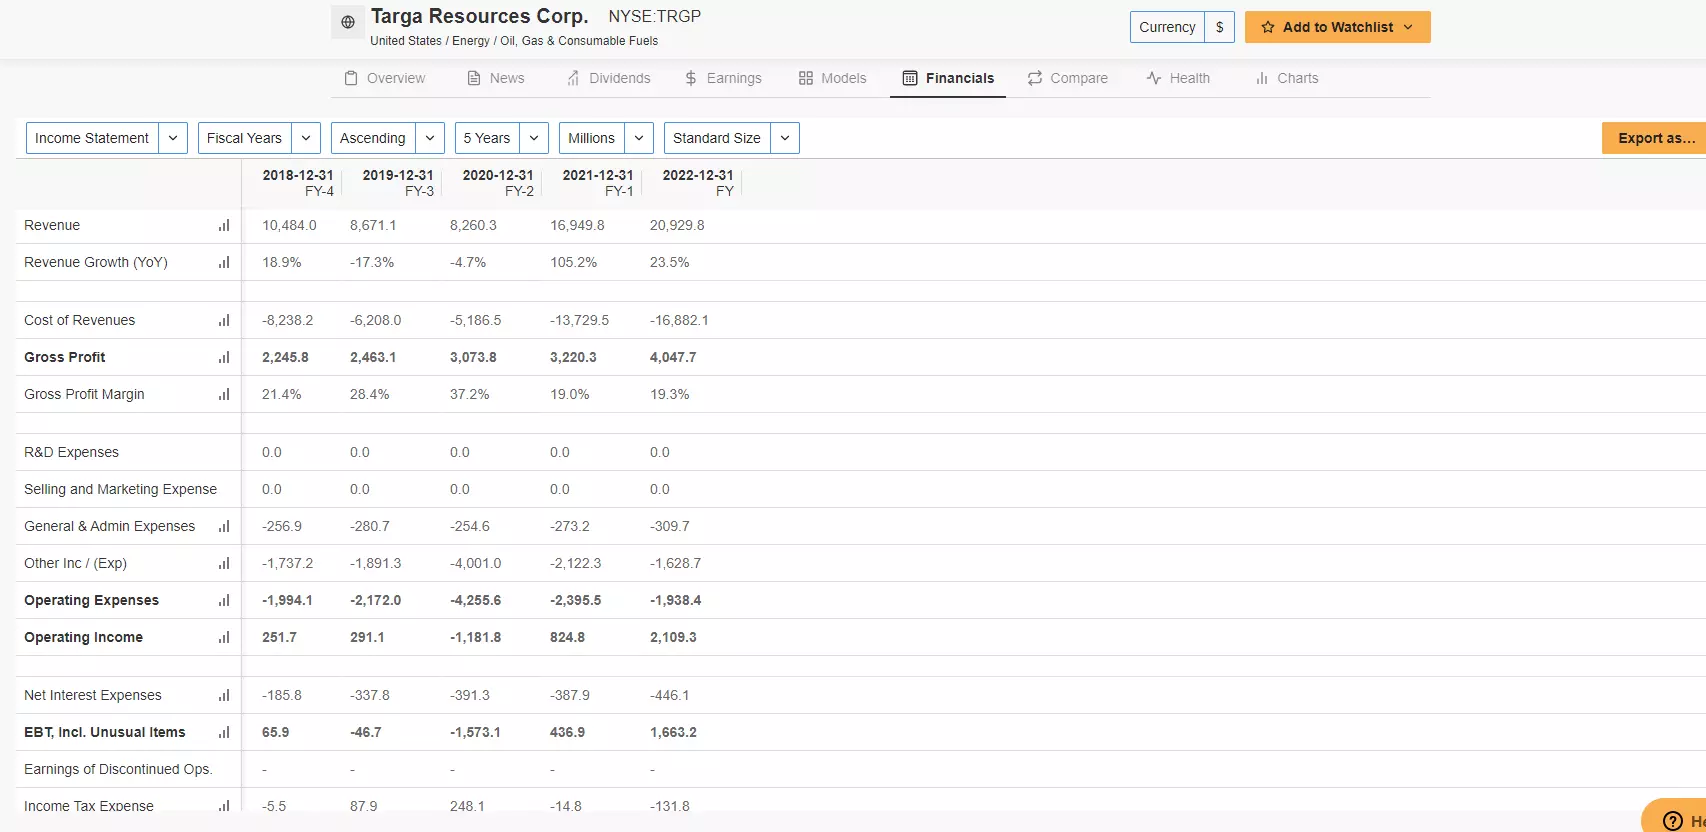Image resolution: width=1706 pixels, height=832 pixels.
Task: Click the Export as... button
Action: tap(1656, 138)
